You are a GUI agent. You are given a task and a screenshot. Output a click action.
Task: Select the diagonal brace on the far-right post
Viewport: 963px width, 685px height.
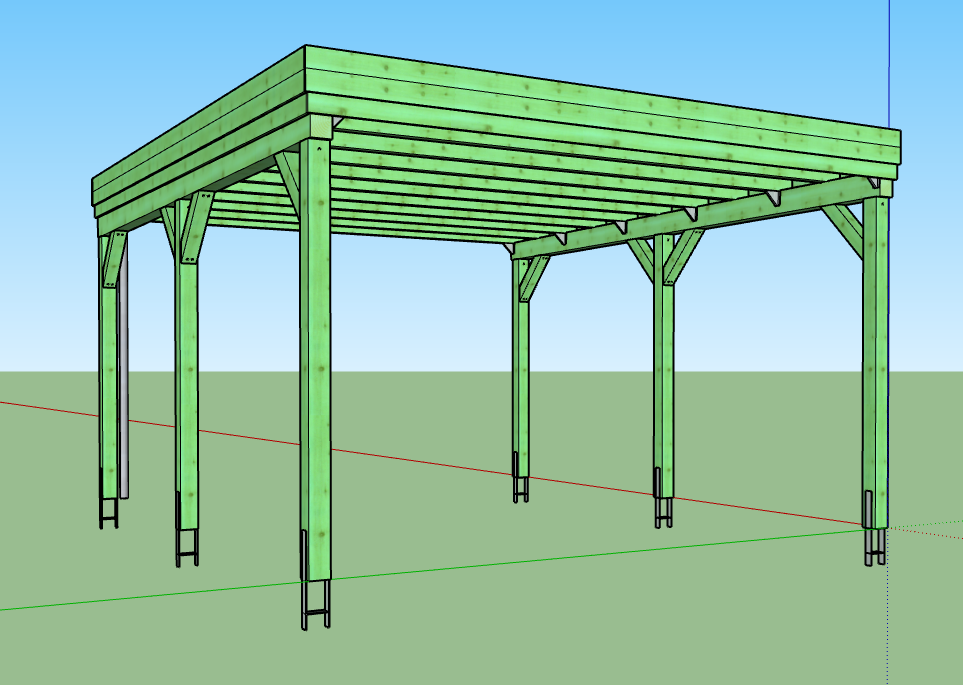tap(843, 229)
